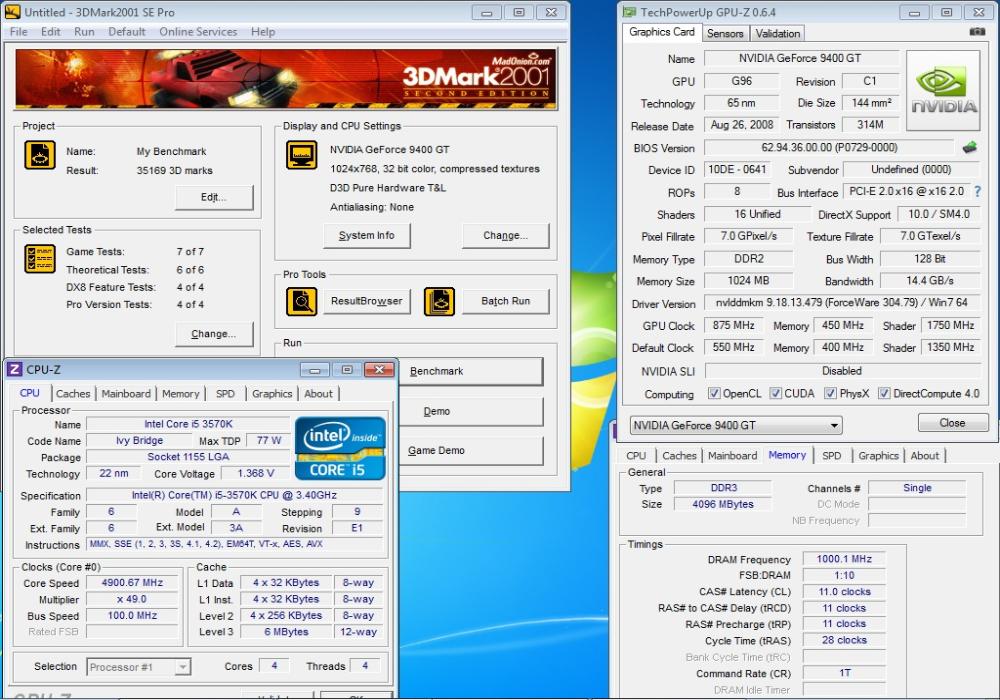
Task: Click the CAS# Latency value 11.0 clocks
Action: [x=844, y=592]
